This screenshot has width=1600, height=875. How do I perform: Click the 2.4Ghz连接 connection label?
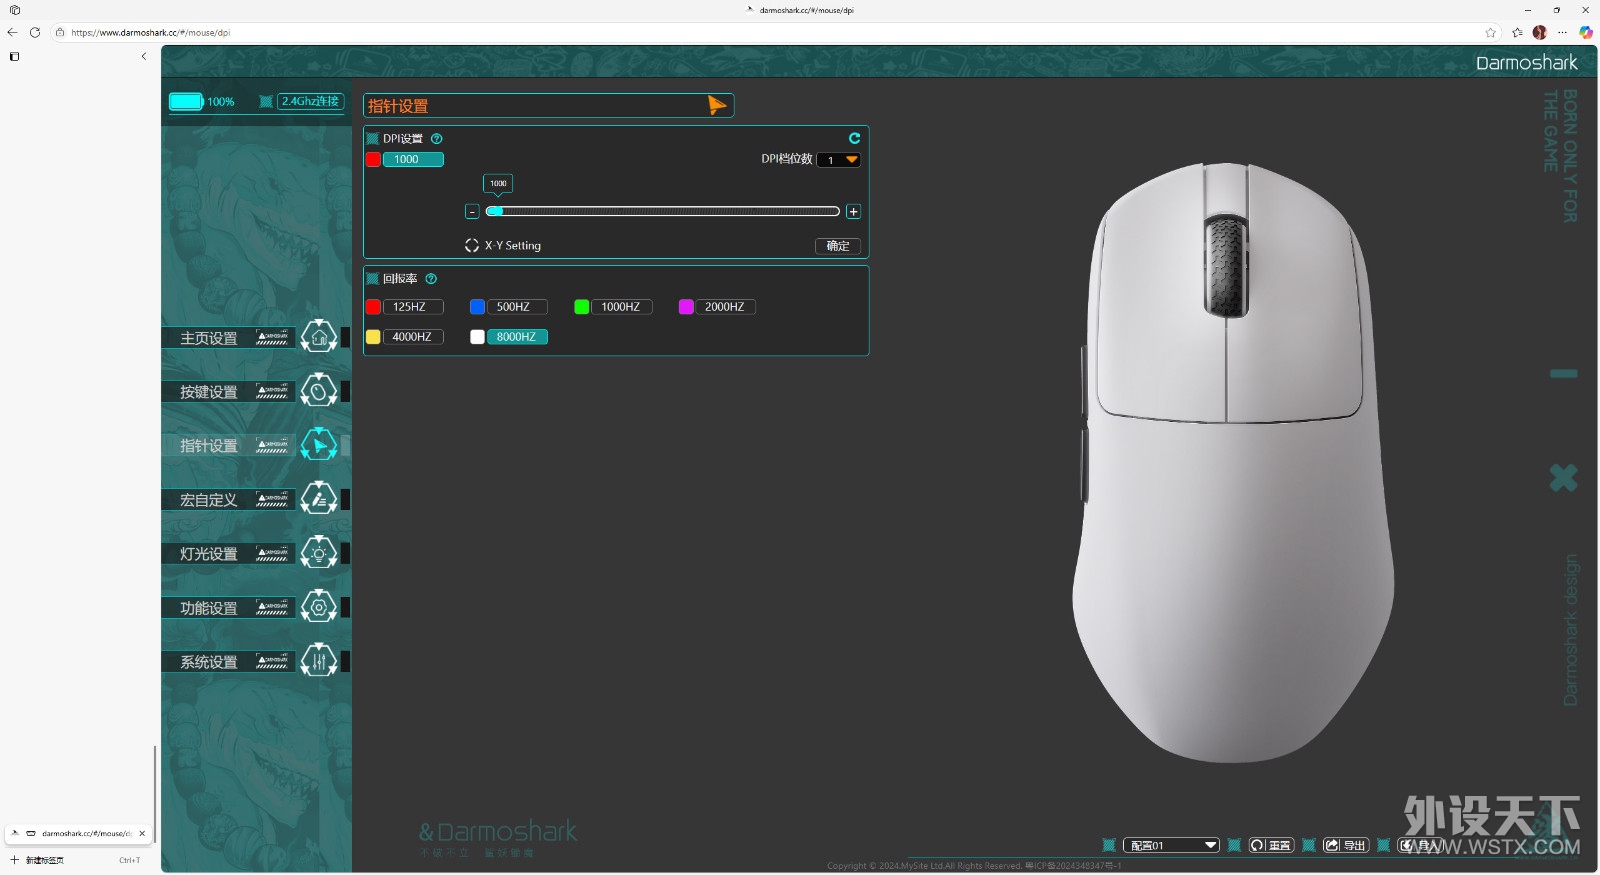(311, 101)
